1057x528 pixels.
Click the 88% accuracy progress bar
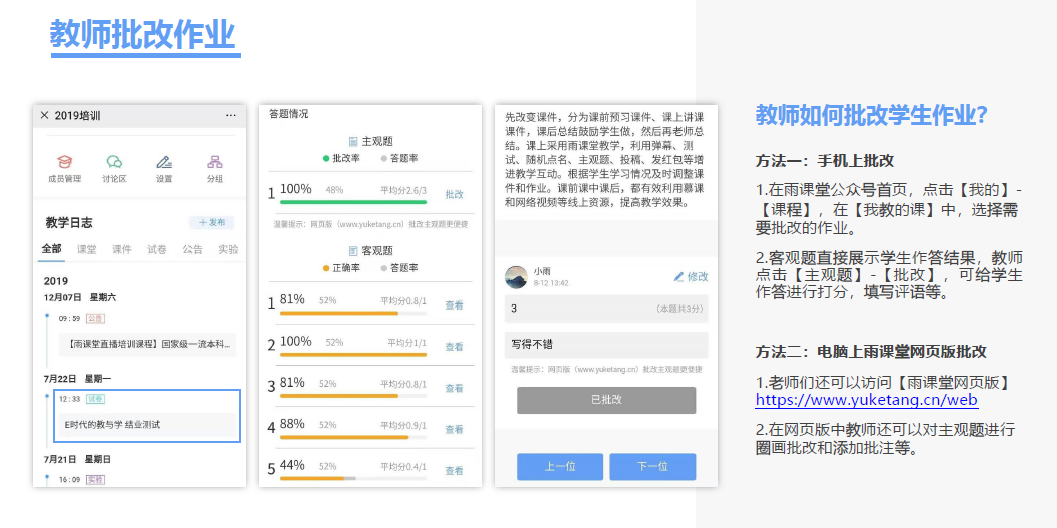tap(353, 437)
